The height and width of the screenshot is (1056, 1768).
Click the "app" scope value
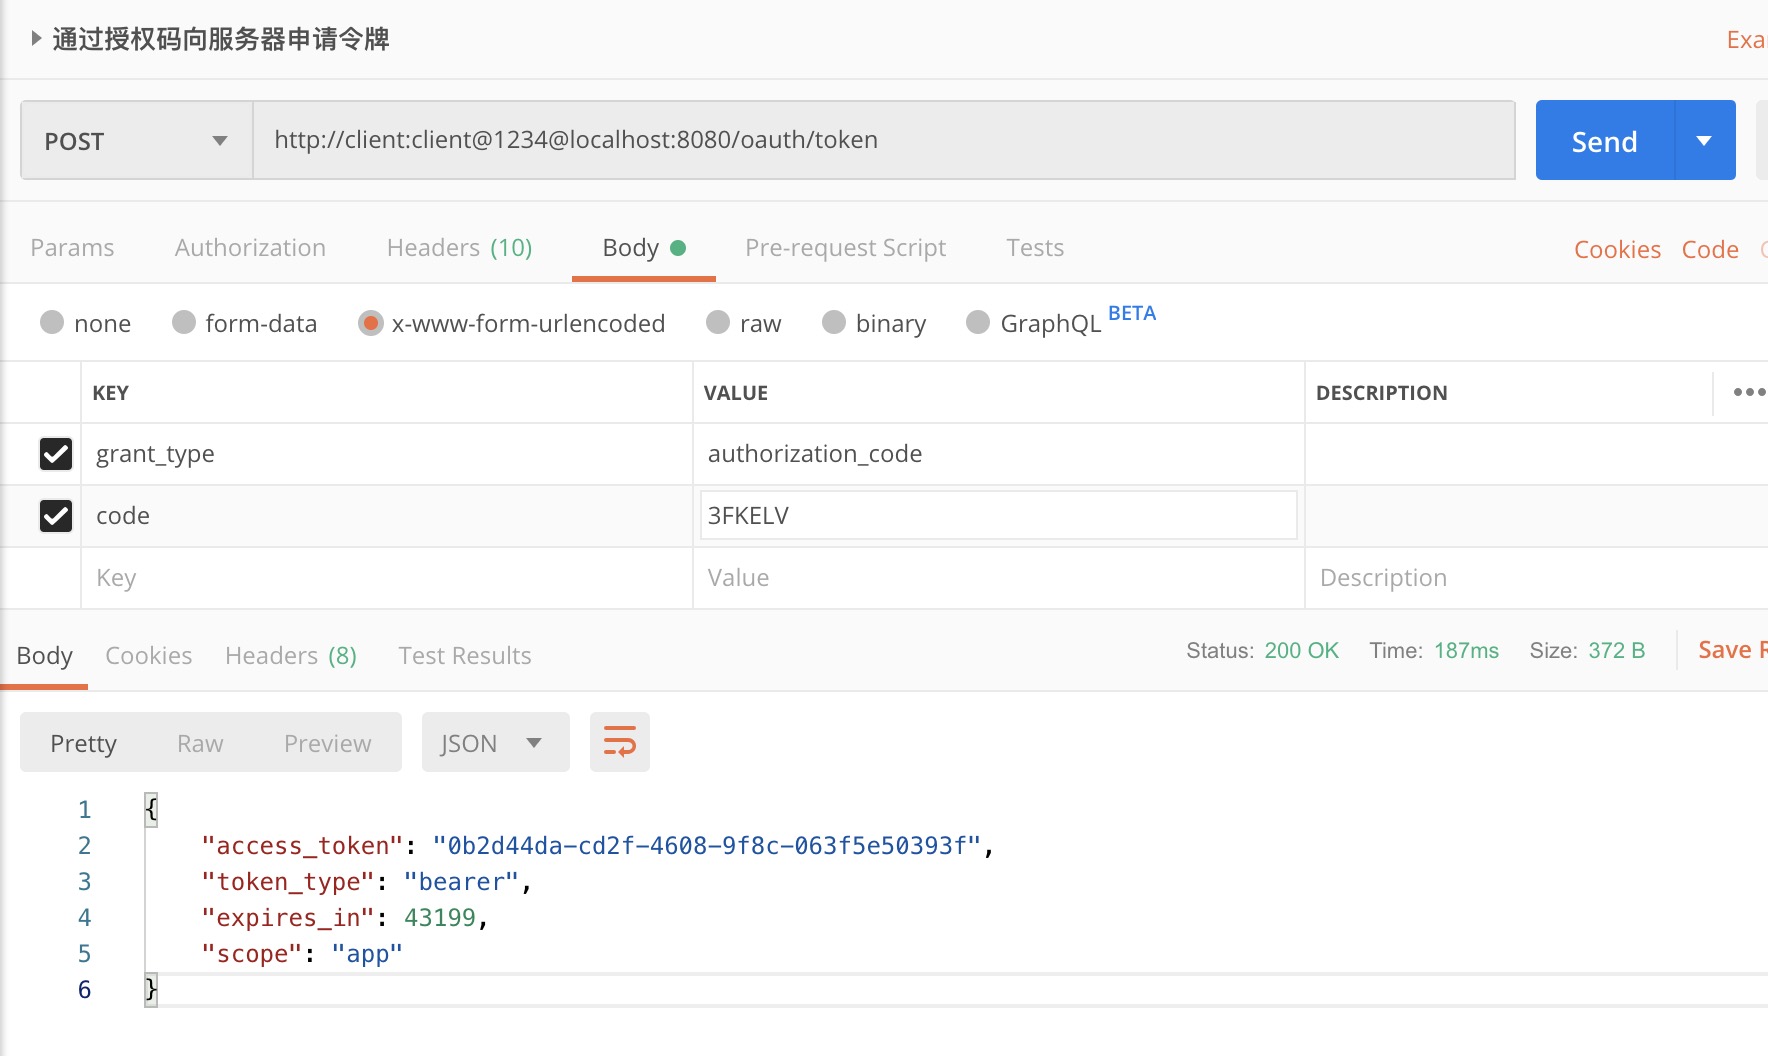pyautogui.click(x=367, y=954)
